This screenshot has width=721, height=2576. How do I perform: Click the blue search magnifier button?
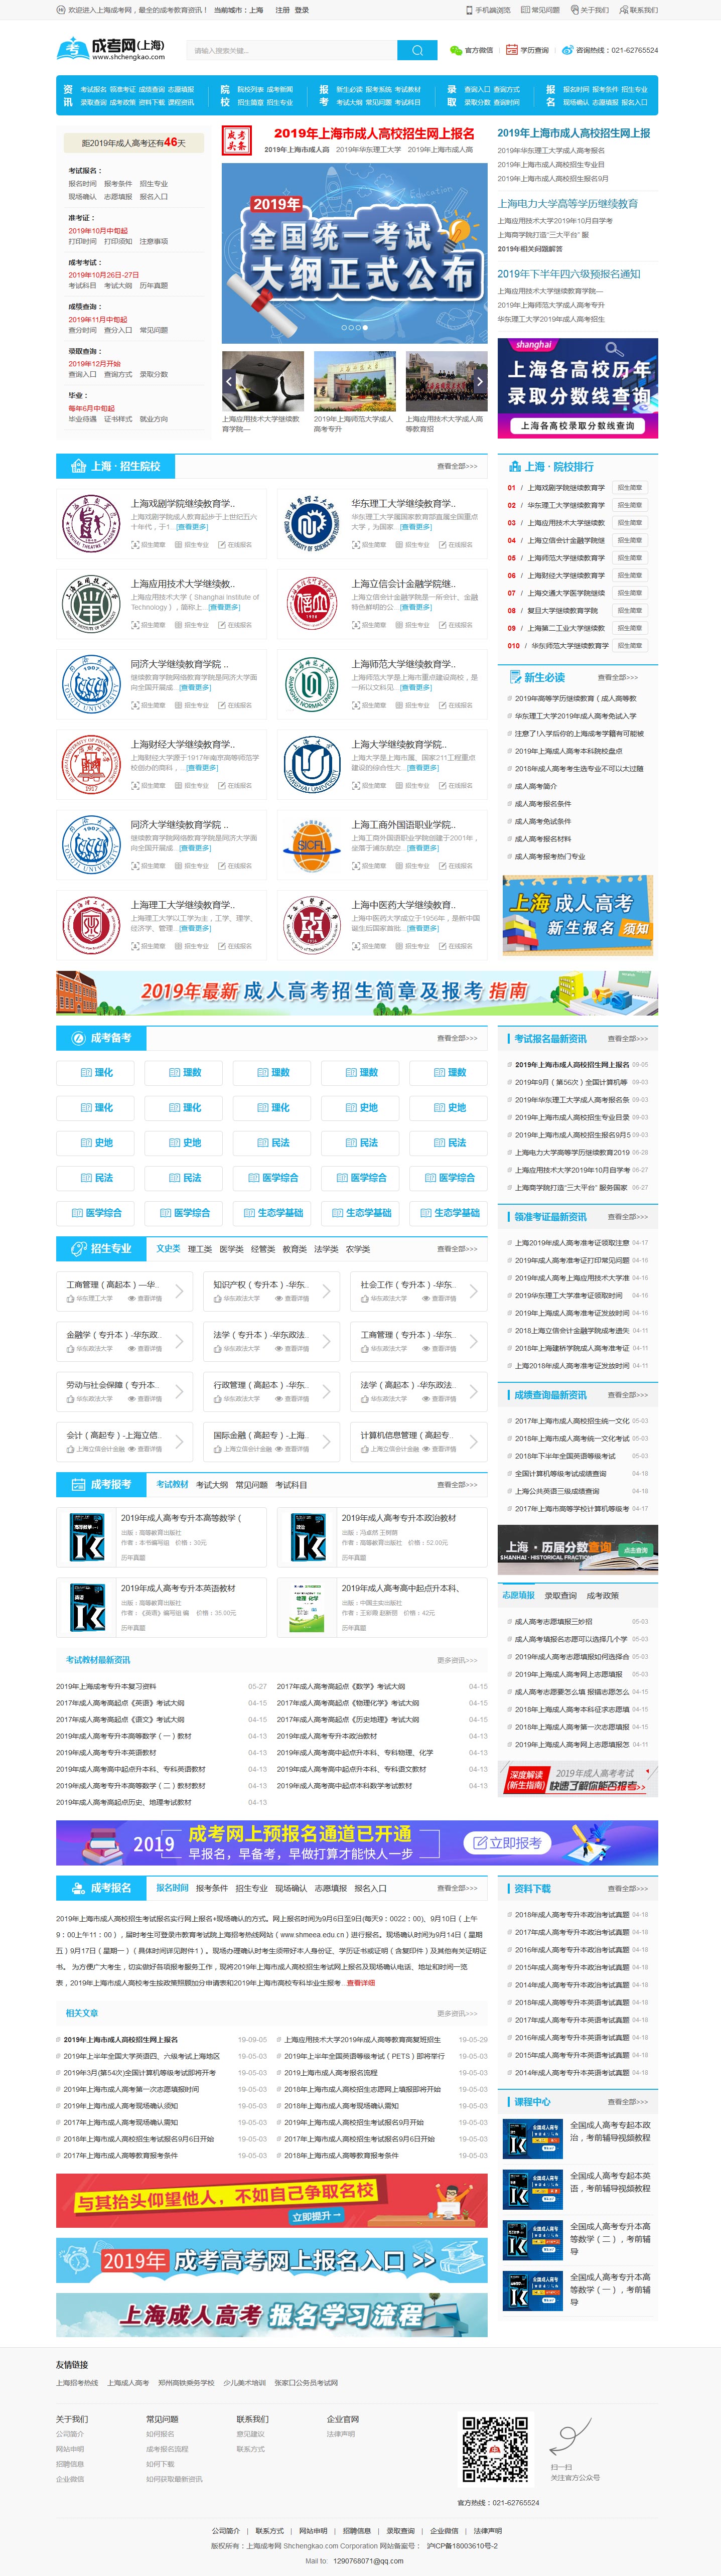417,50
